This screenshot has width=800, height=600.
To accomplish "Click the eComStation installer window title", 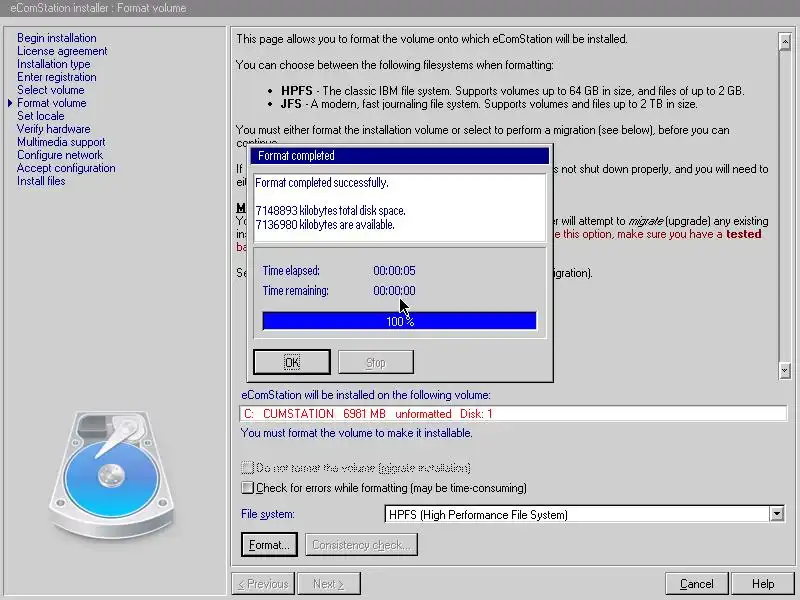I will (x=98, y=8).
